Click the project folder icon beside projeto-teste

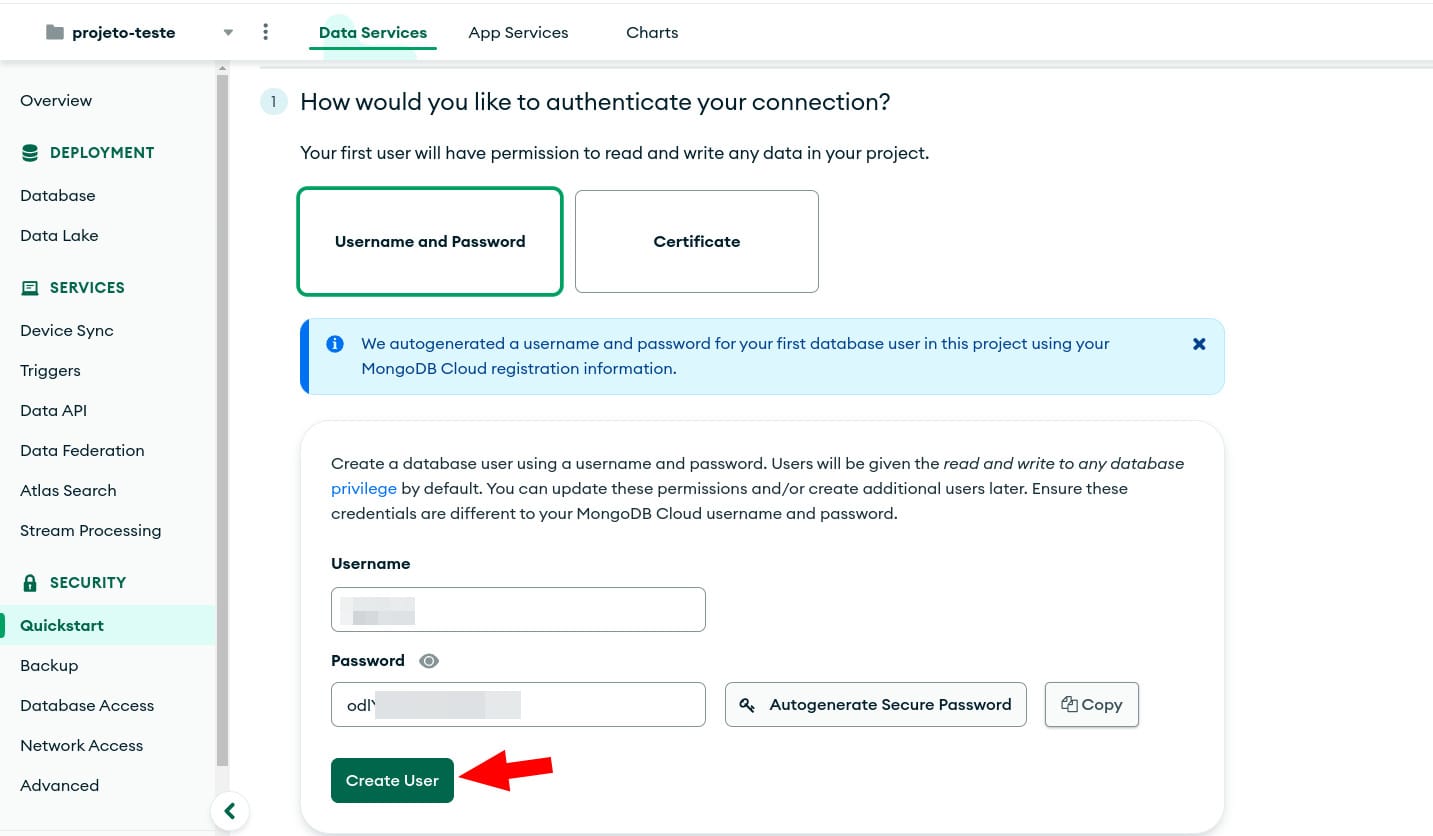point(55,32)
